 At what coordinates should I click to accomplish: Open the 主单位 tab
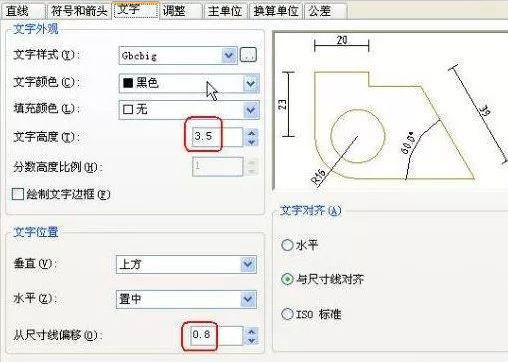226,11
